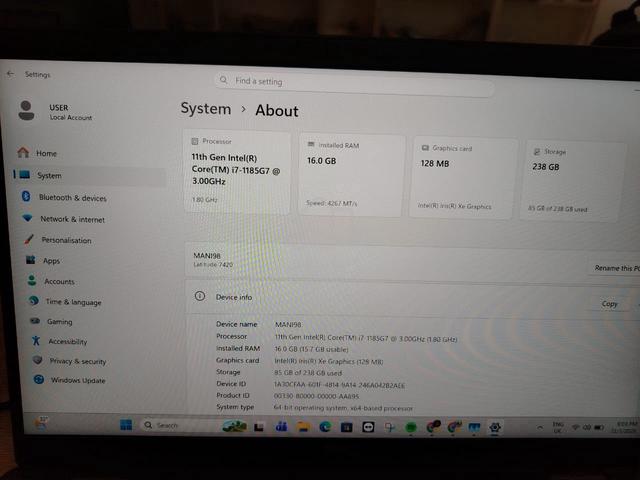Click the Wi-Fi icon in system tray
Image resolution: width=640 pixels, height=480 pixels.
click(576, 427)
